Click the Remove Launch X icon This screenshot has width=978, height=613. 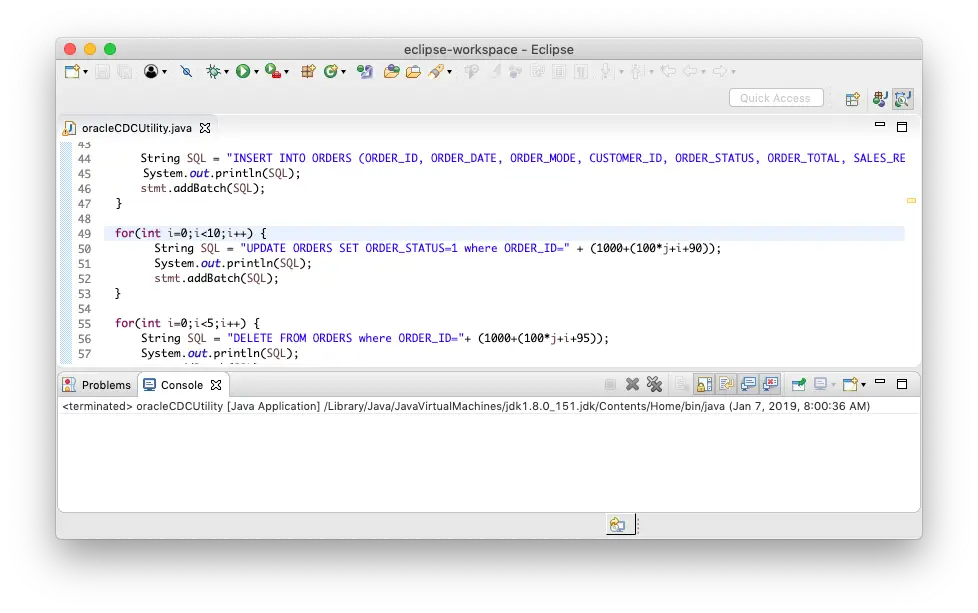pyautogui.click(x=632, y=384)
